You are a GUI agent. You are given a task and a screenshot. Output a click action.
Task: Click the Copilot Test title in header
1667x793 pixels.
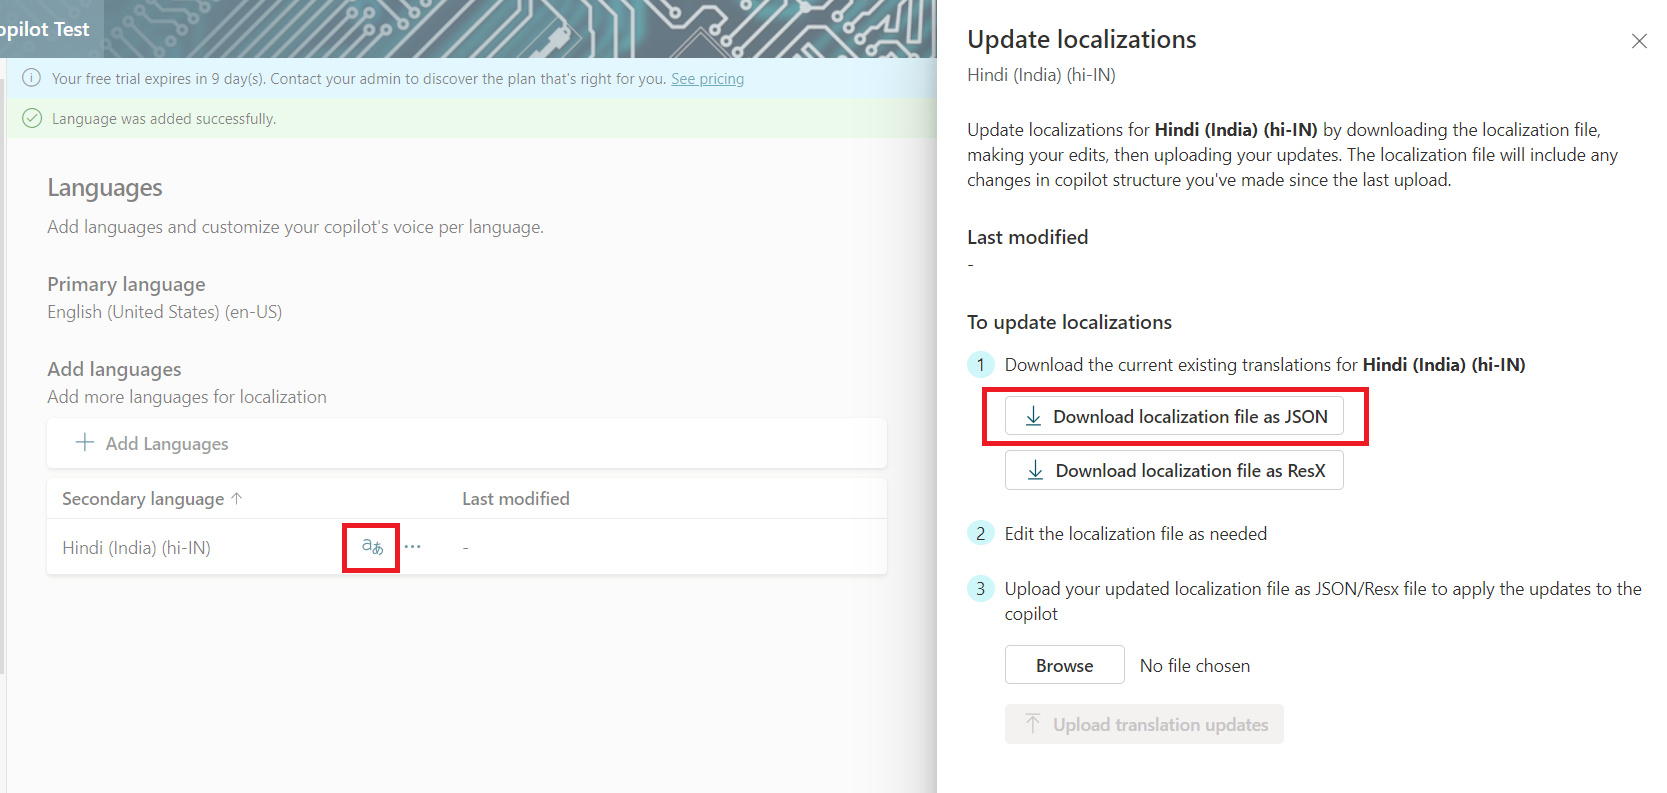pos(45,29)
